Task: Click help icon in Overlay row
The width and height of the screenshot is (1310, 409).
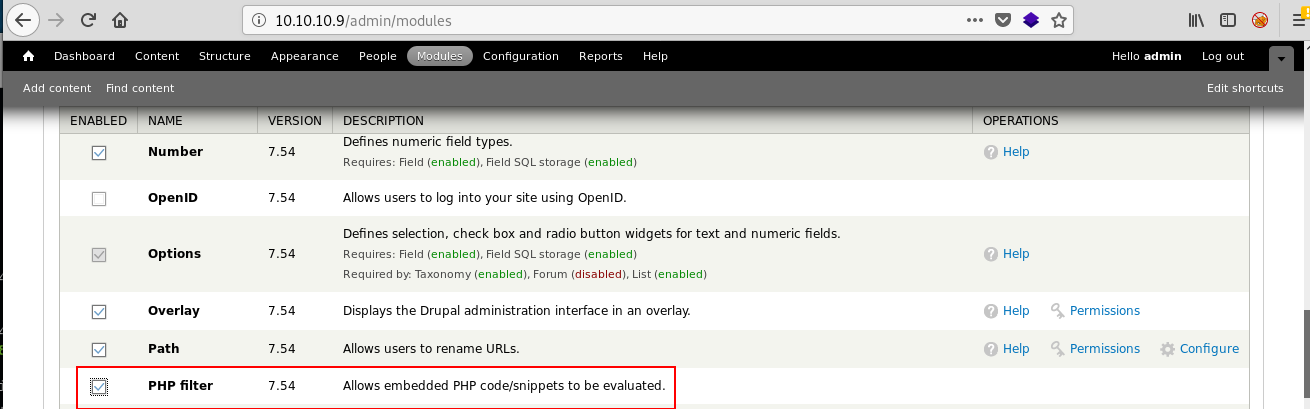Action: click(991, 311)
